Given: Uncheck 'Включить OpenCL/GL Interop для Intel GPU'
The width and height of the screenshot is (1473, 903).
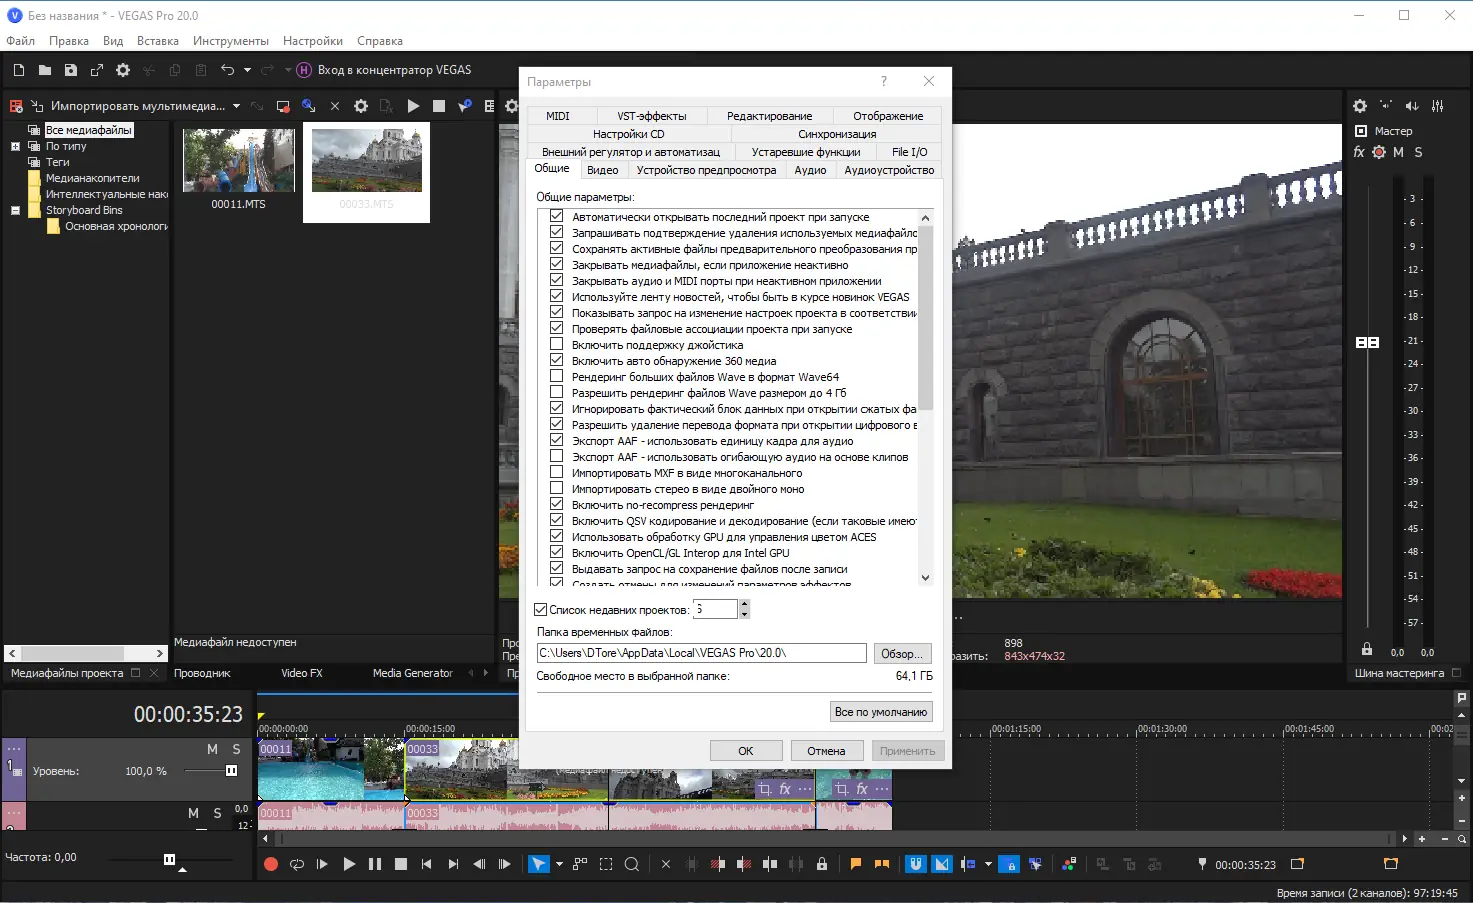Looking at the screenshot, I should coord(557,553).
